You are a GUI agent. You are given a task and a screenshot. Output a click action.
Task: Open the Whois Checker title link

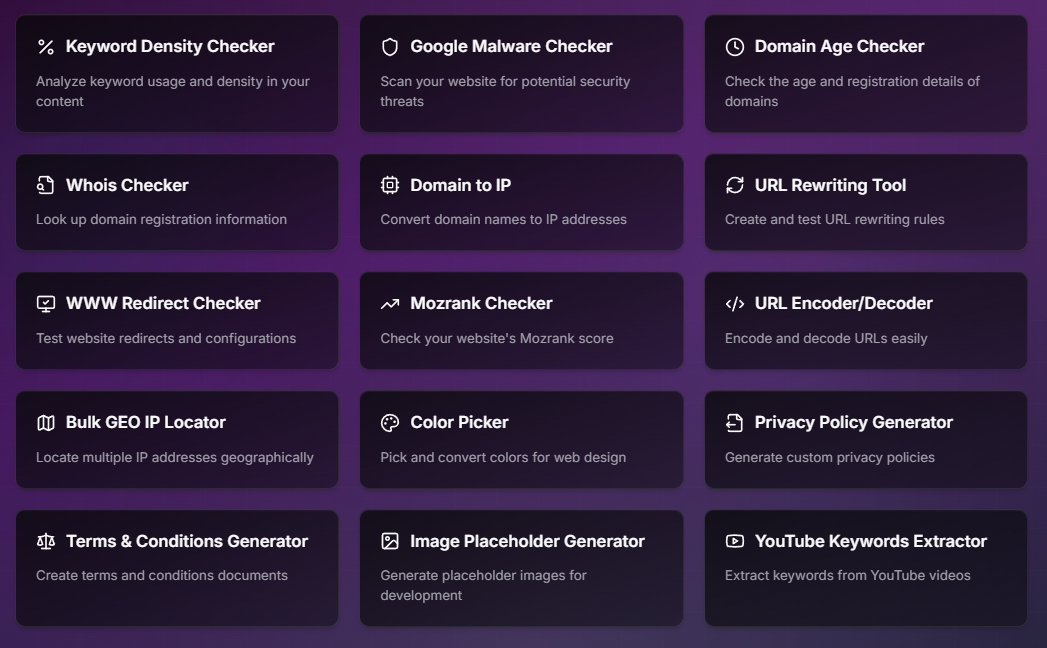click(x=127, y=185)
